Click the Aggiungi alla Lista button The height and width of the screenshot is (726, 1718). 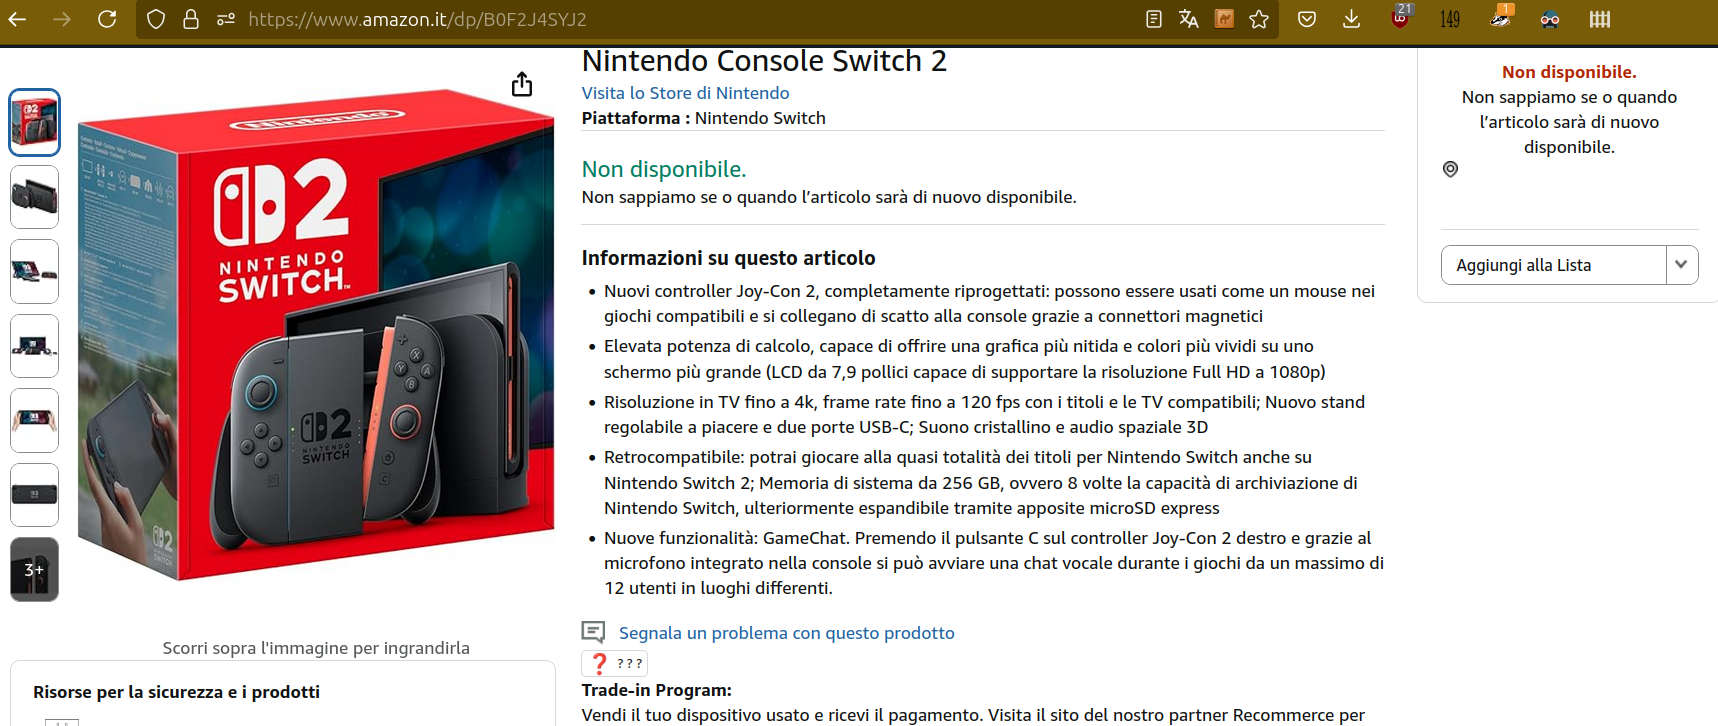click(1554, 265)
